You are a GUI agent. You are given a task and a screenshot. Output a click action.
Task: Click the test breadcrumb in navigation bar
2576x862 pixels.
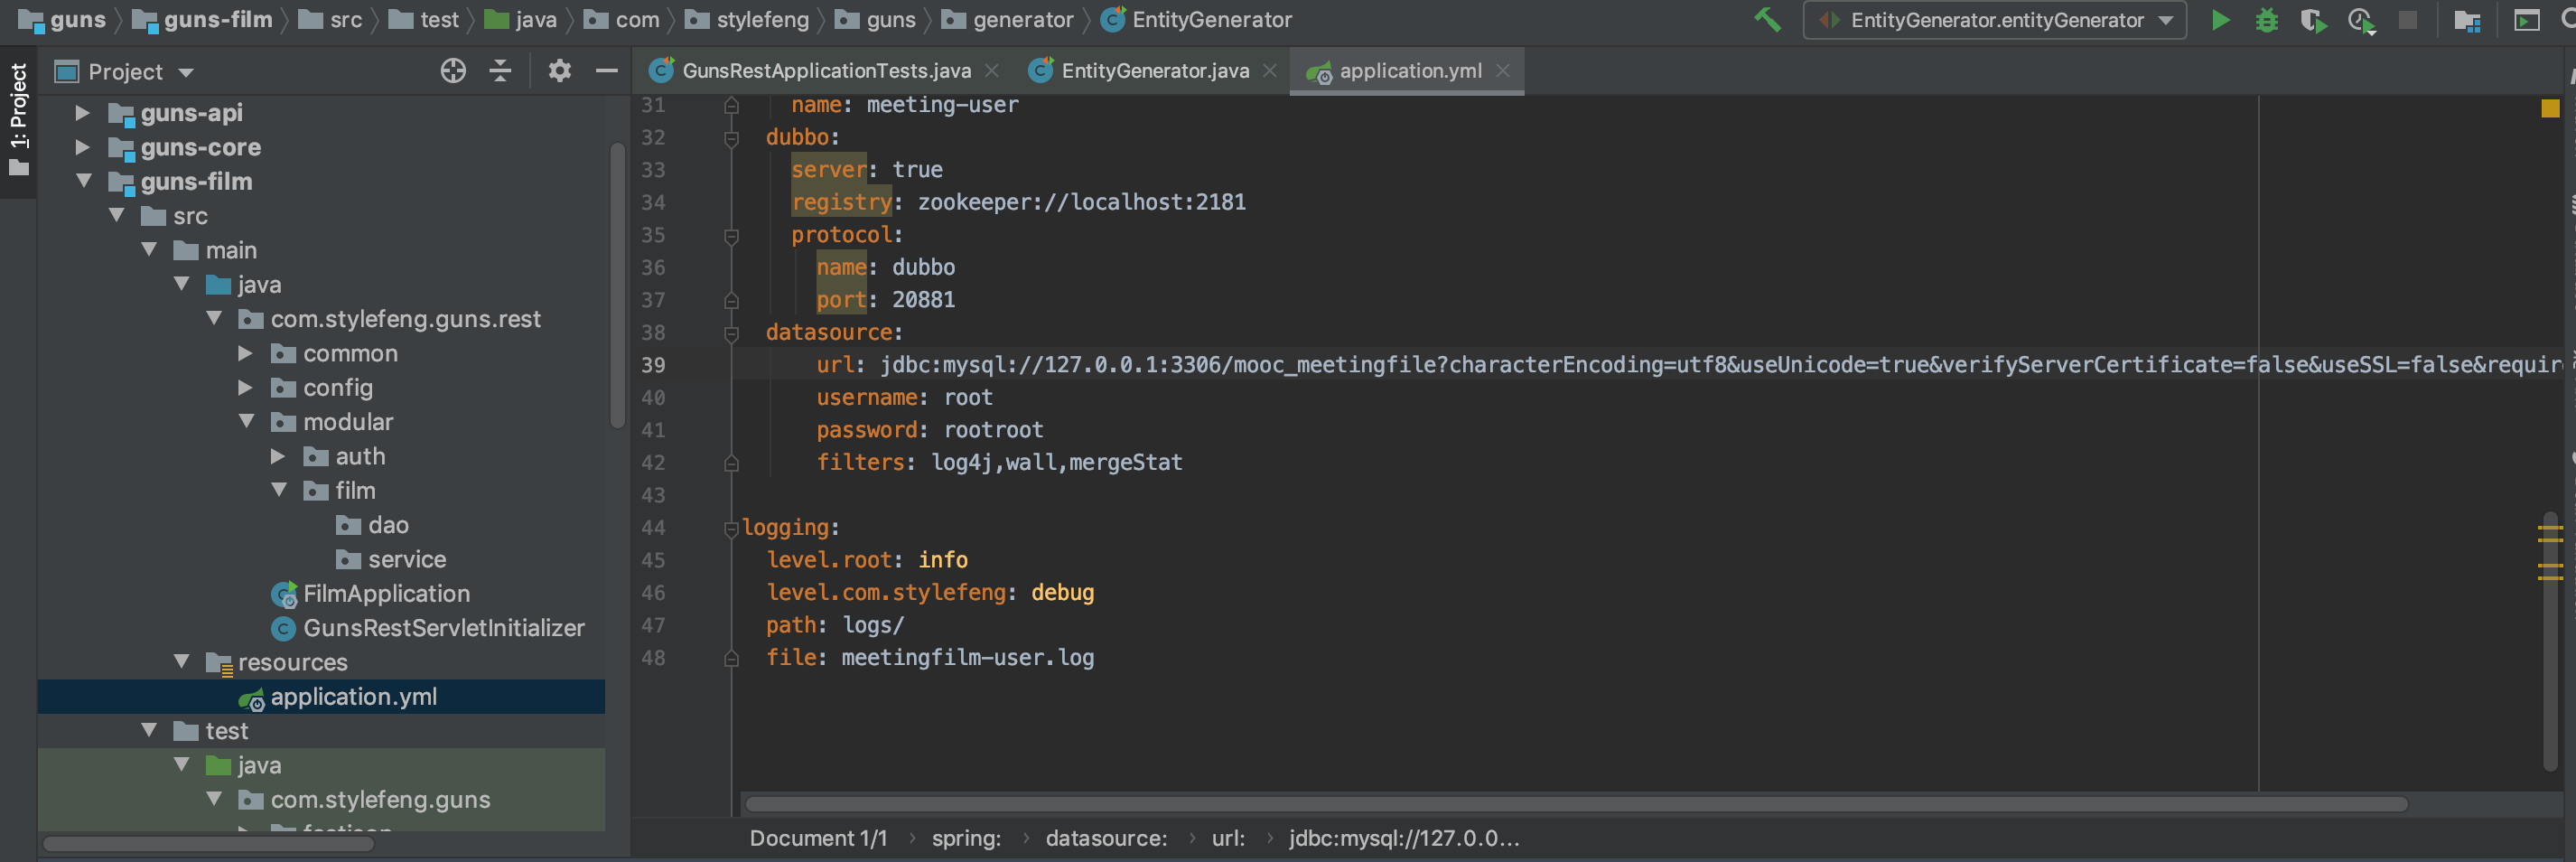coord(424,20)
